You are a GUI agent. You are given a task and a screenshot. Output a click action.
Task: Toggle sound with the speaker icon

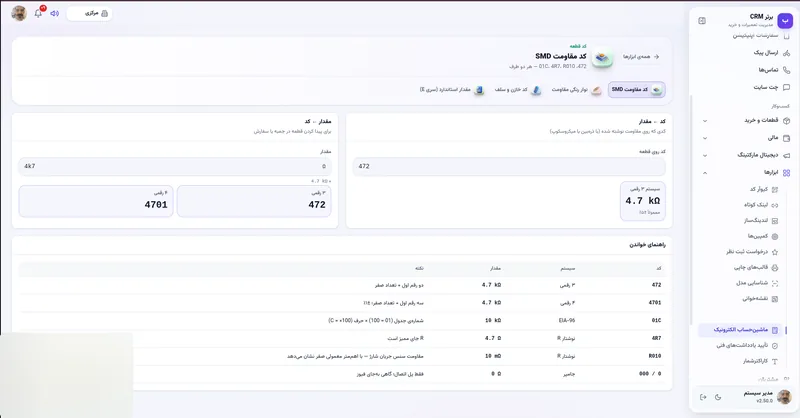point(55,13)
